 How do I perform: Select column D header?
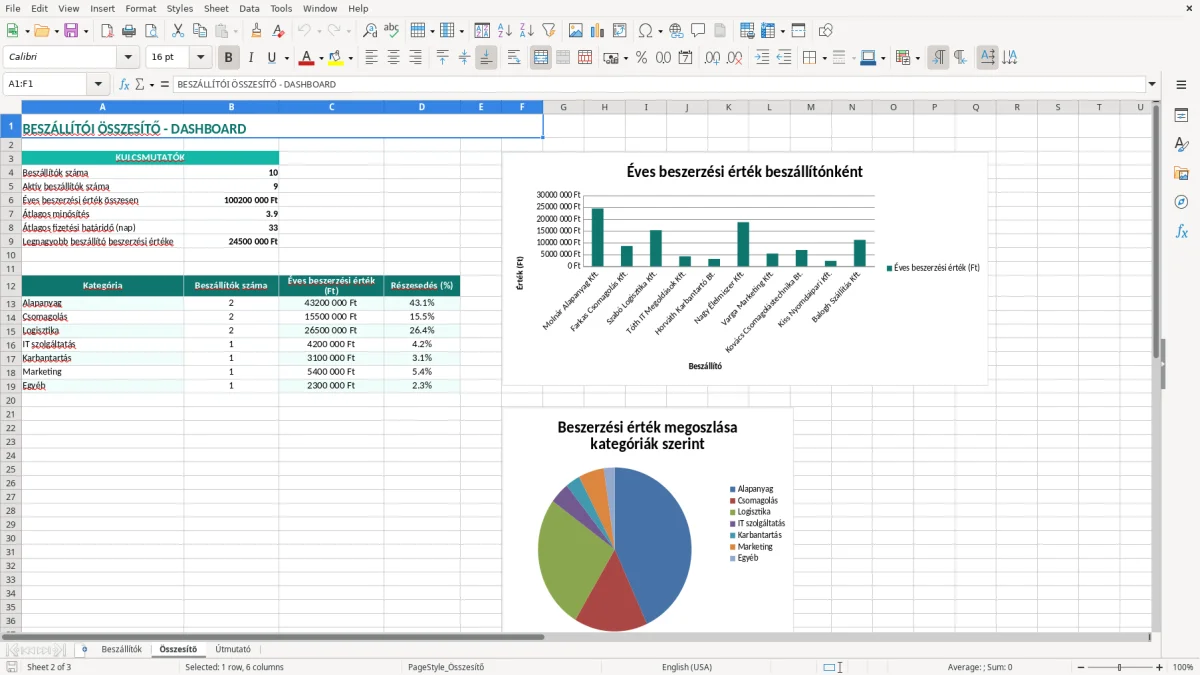pyautogui.click(x=421, y=107)
